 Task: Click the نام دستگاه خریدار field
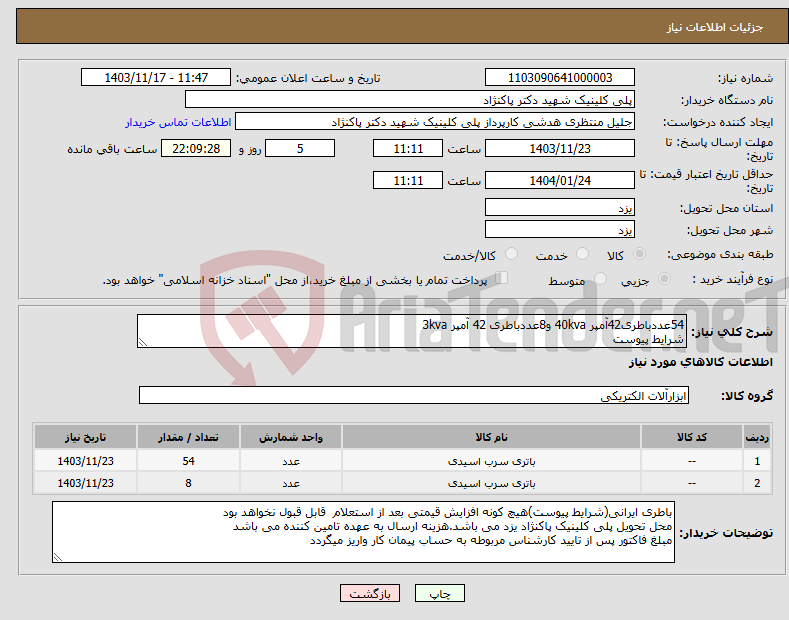point(410,100)
